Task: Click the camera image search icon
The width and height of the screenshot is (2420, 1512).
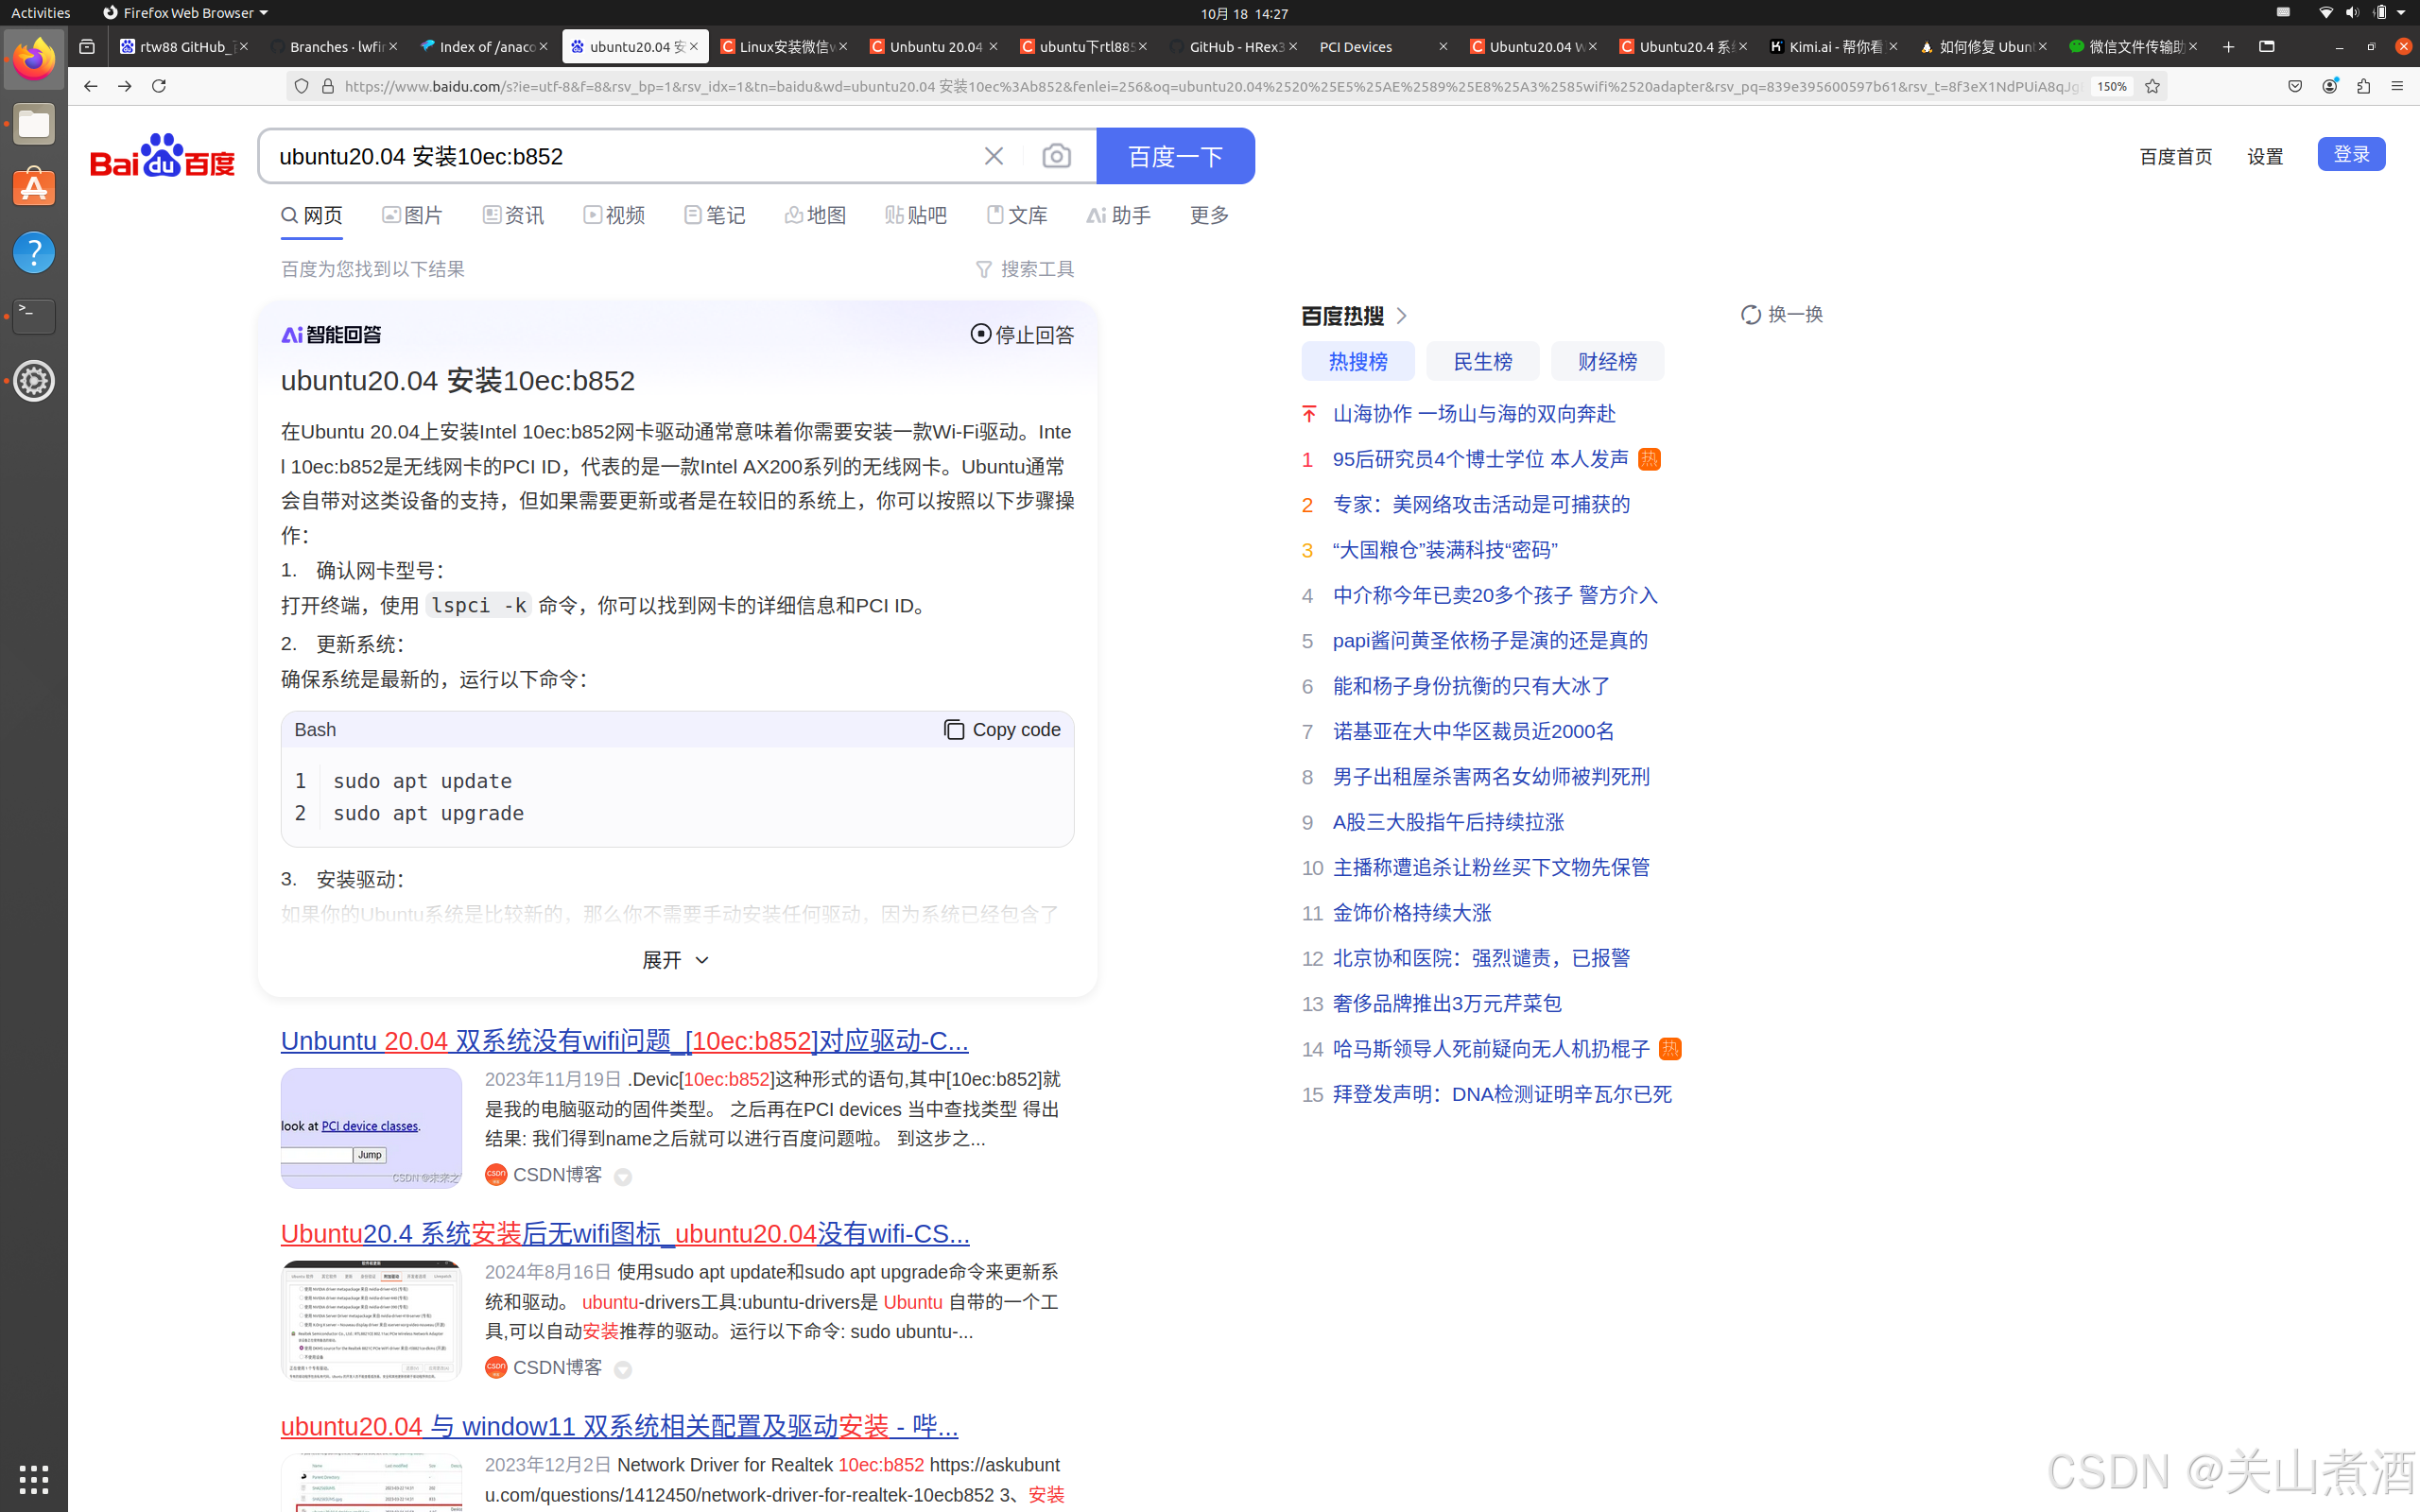Action: (1056, 156)
